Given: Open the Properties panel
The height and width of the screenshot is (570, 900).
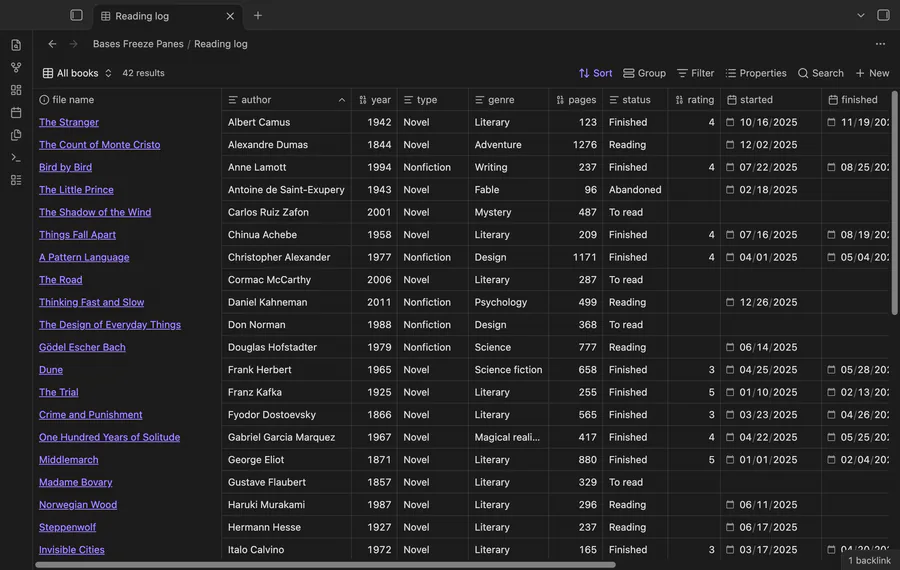Looking at the screenshot, I should pos(756,73).
